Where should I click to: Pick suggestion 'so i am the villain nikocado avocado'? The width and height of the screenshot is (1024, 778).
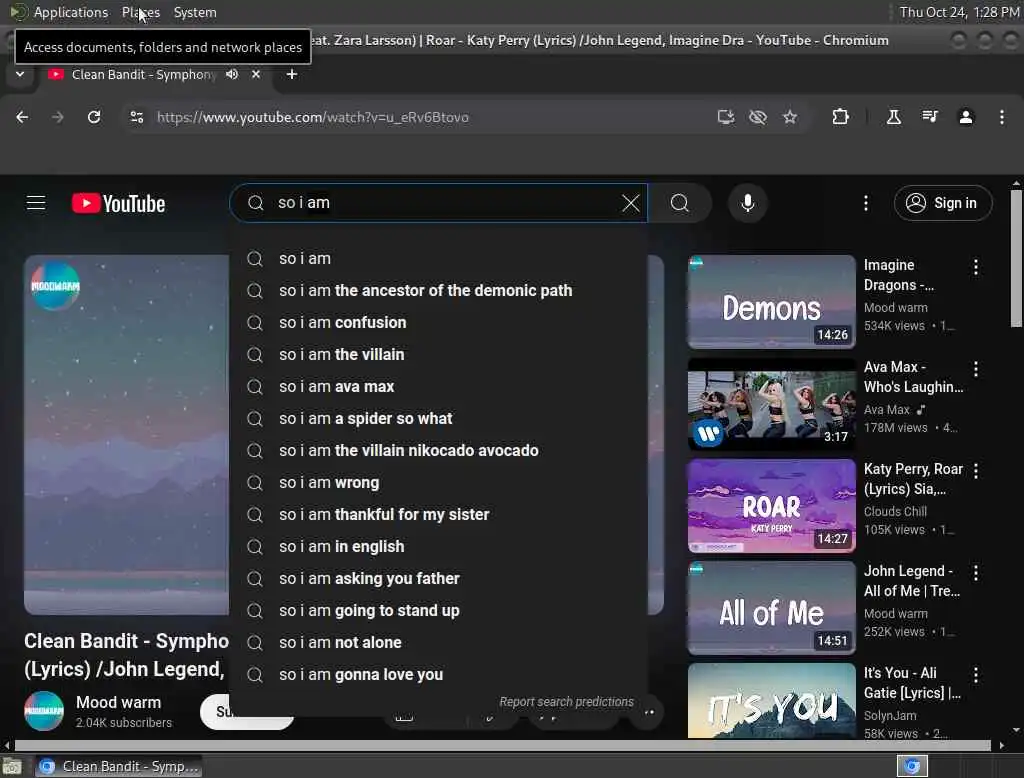[438, 451]
